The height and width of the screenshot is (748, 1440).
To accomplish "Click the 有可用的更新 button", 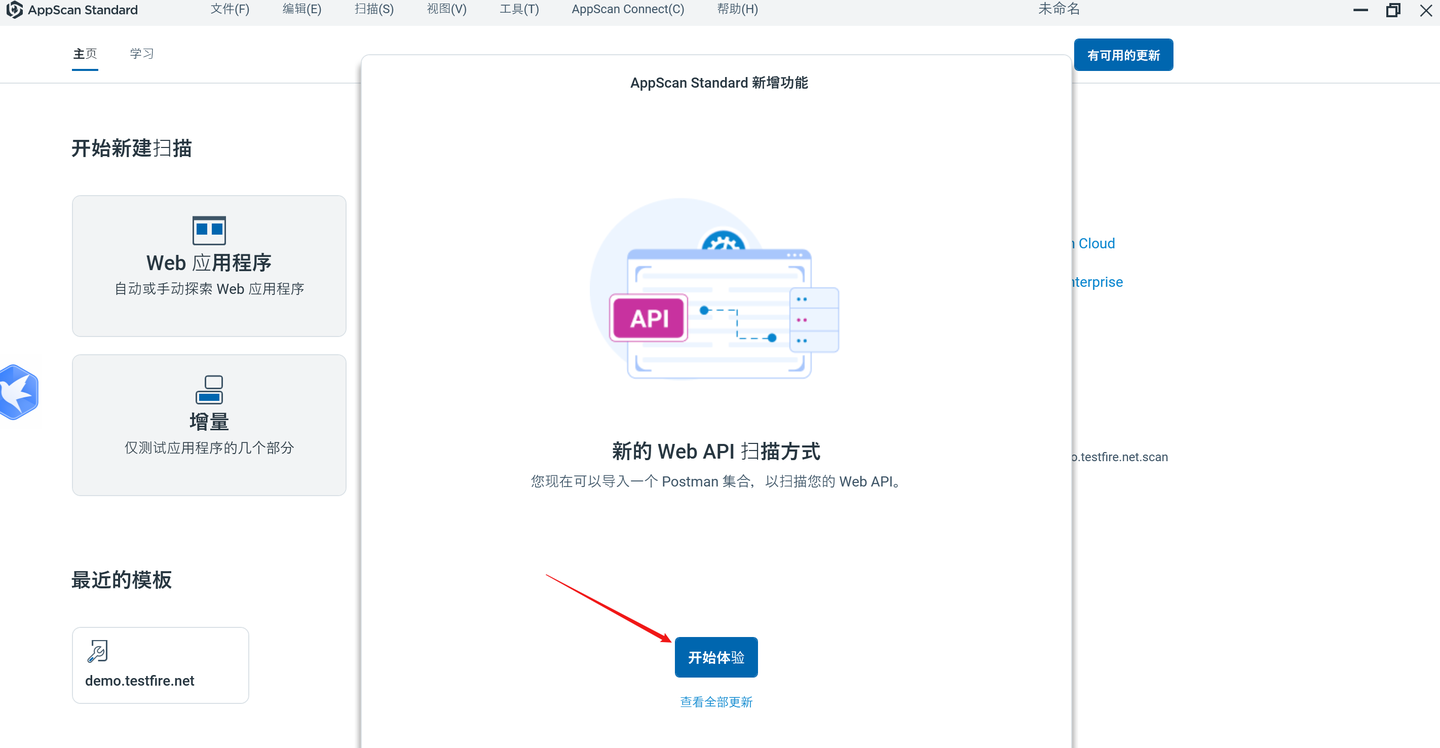I will click(1123, 55).
